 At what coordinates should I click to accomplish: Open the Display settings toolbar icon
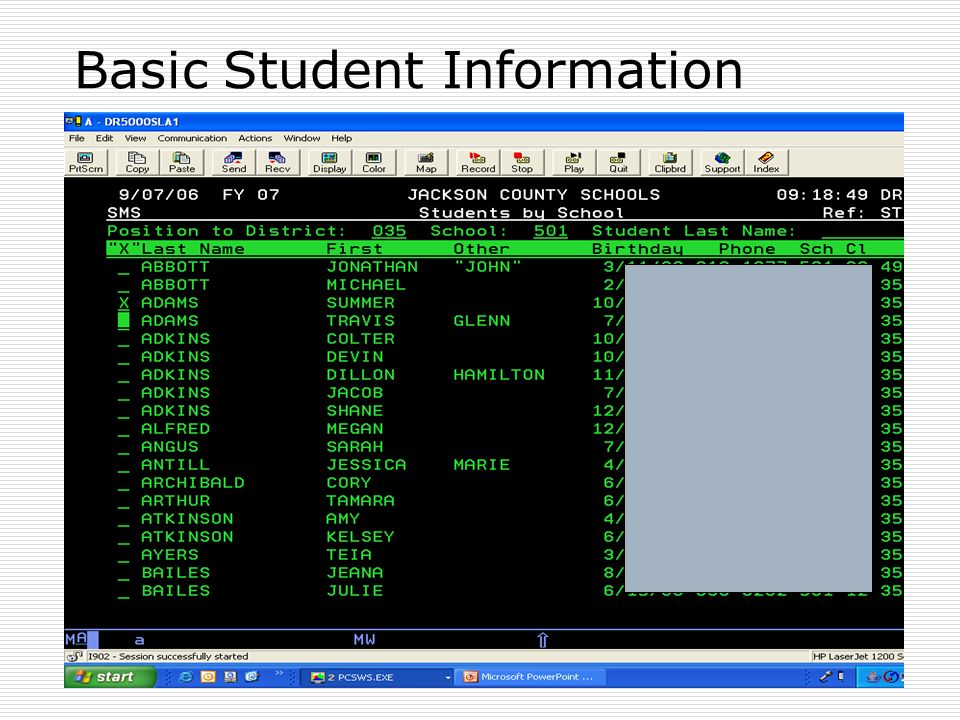(329, 162)
